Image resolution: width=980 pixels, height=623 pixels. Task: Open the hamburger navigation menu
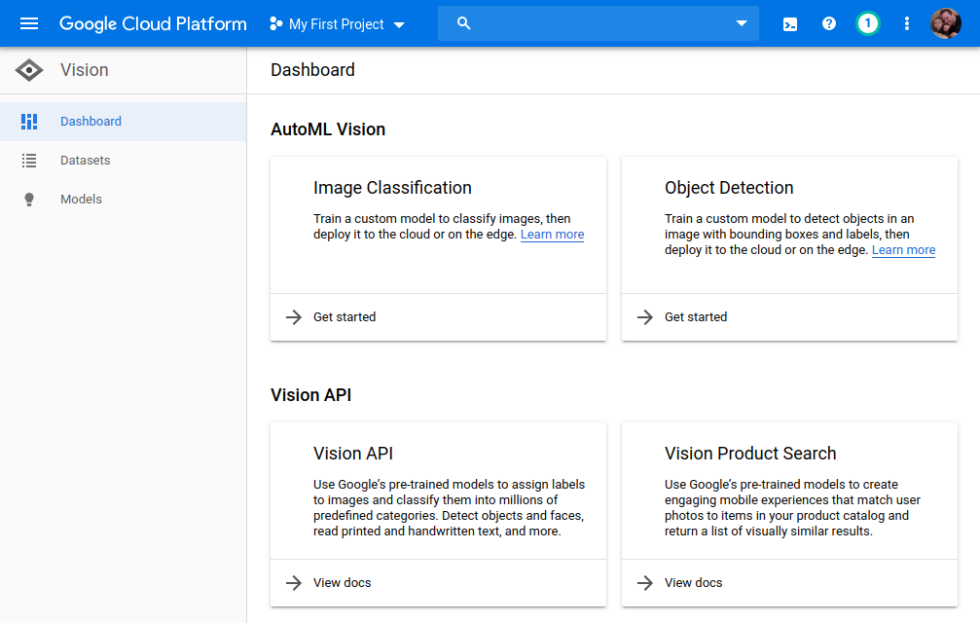click(29, 24)
